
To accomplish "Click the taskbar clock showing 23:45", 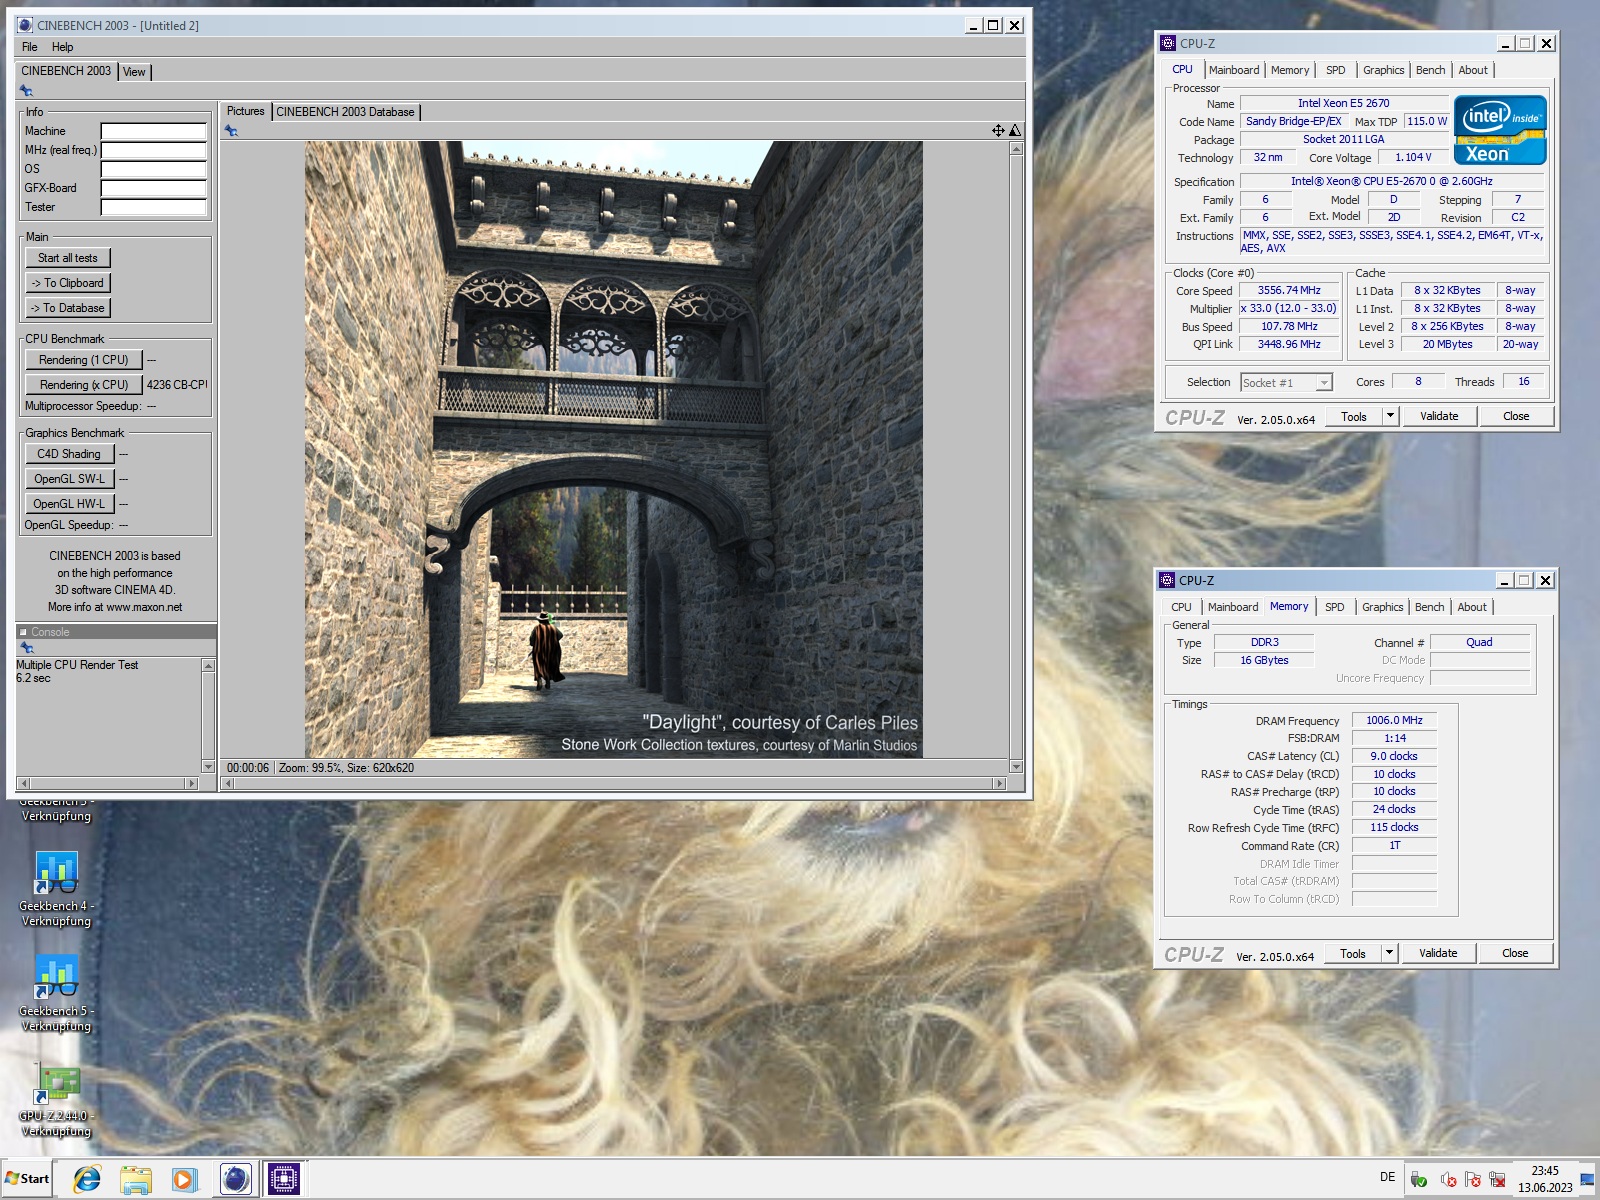I will [x=1544, y=1179].
